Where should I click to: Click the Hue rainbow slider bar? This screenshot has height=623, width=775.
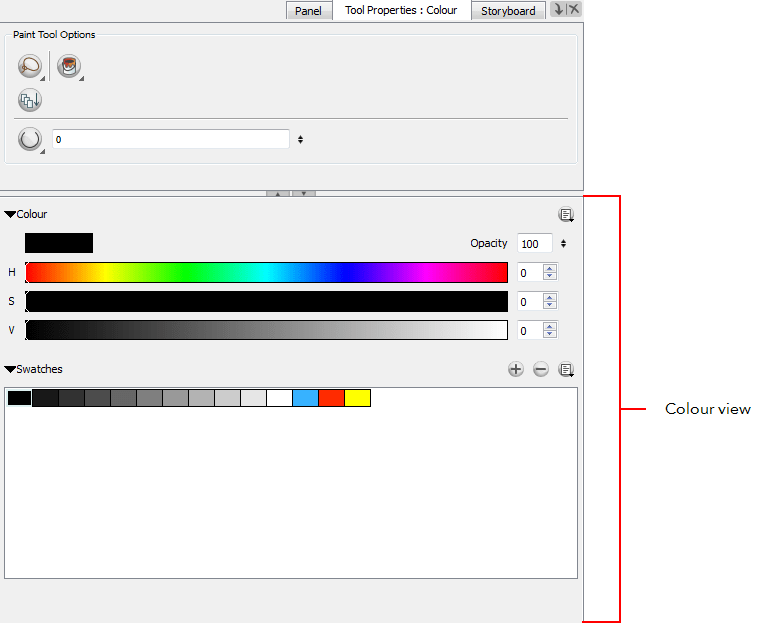click(x=266, y=272)
